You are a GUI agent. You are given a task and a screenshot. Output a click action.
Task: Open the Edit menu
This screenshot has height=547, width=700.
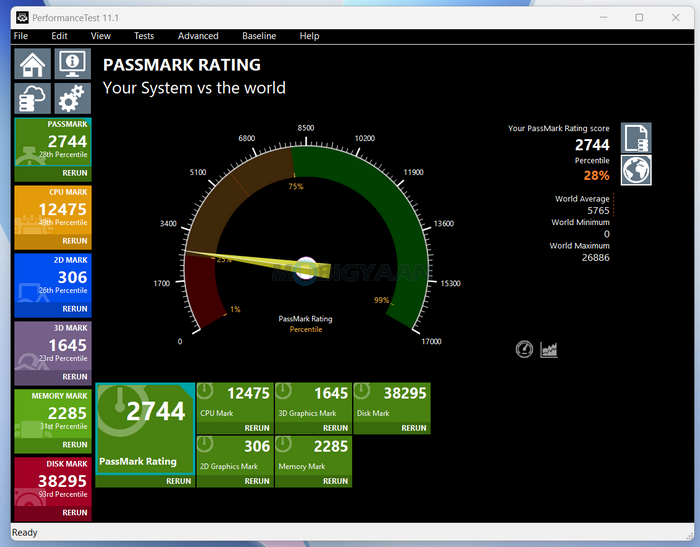59,36
